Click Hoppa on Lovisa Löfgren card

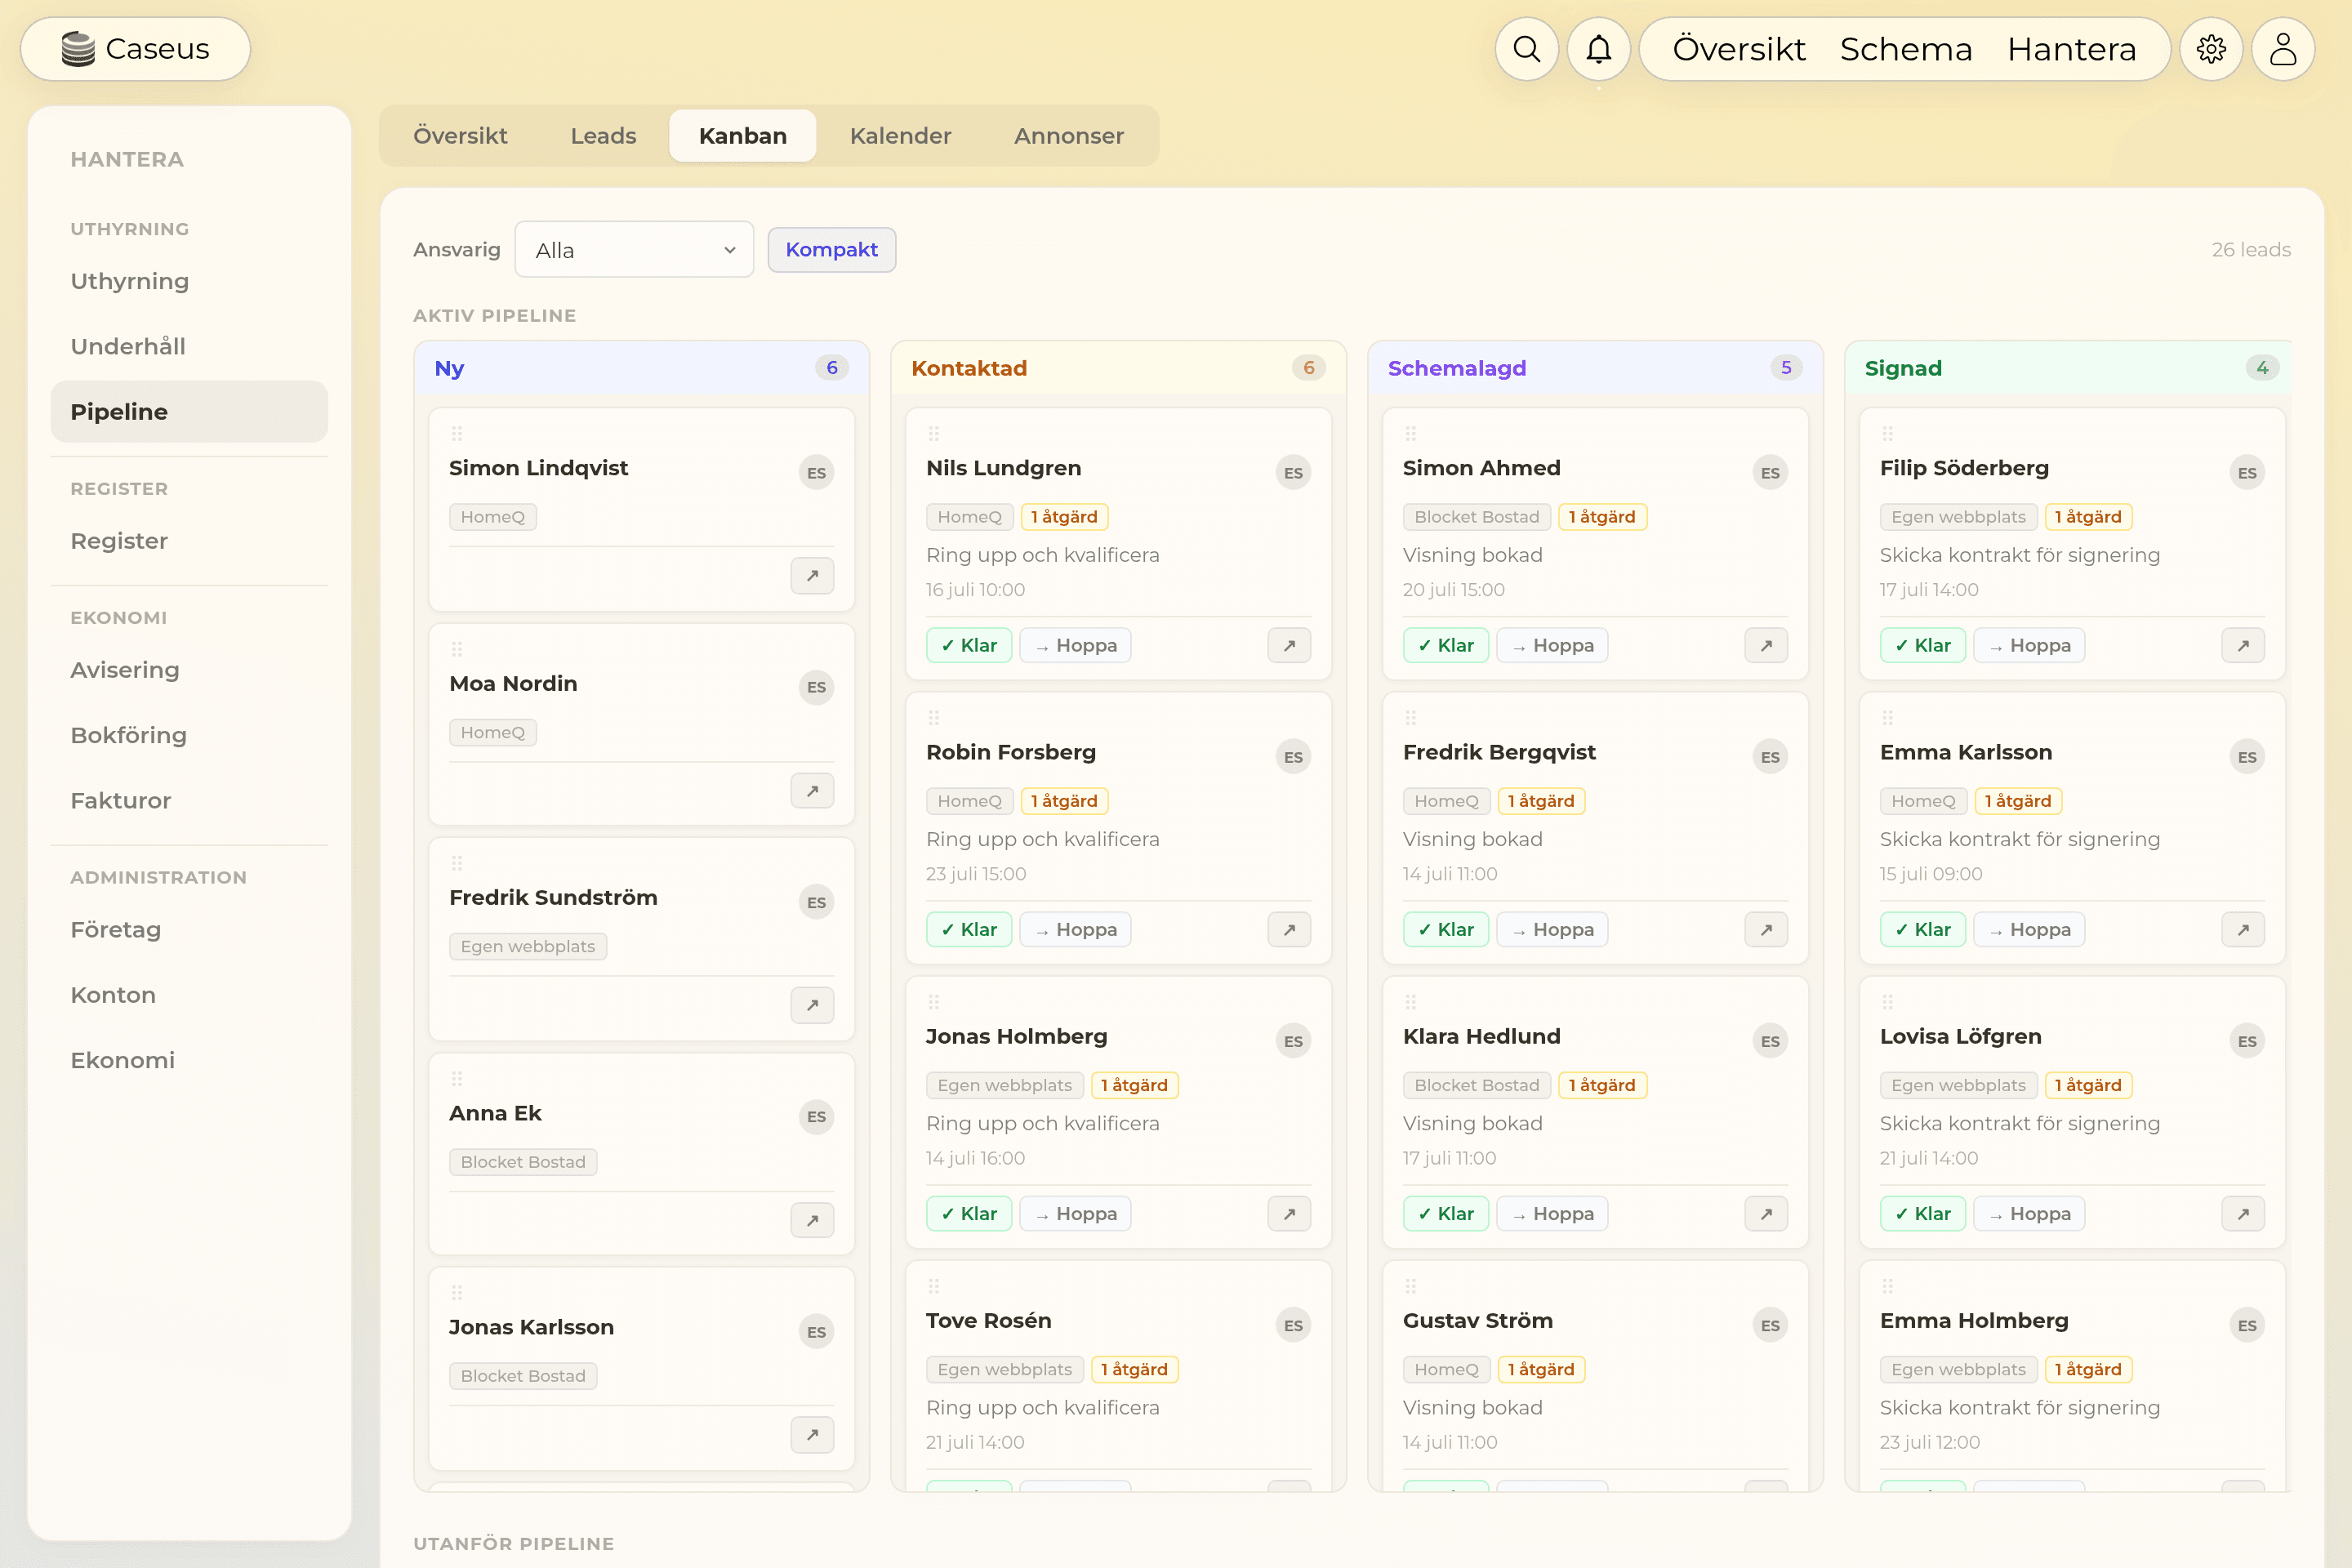[x=2029, y=1213]
